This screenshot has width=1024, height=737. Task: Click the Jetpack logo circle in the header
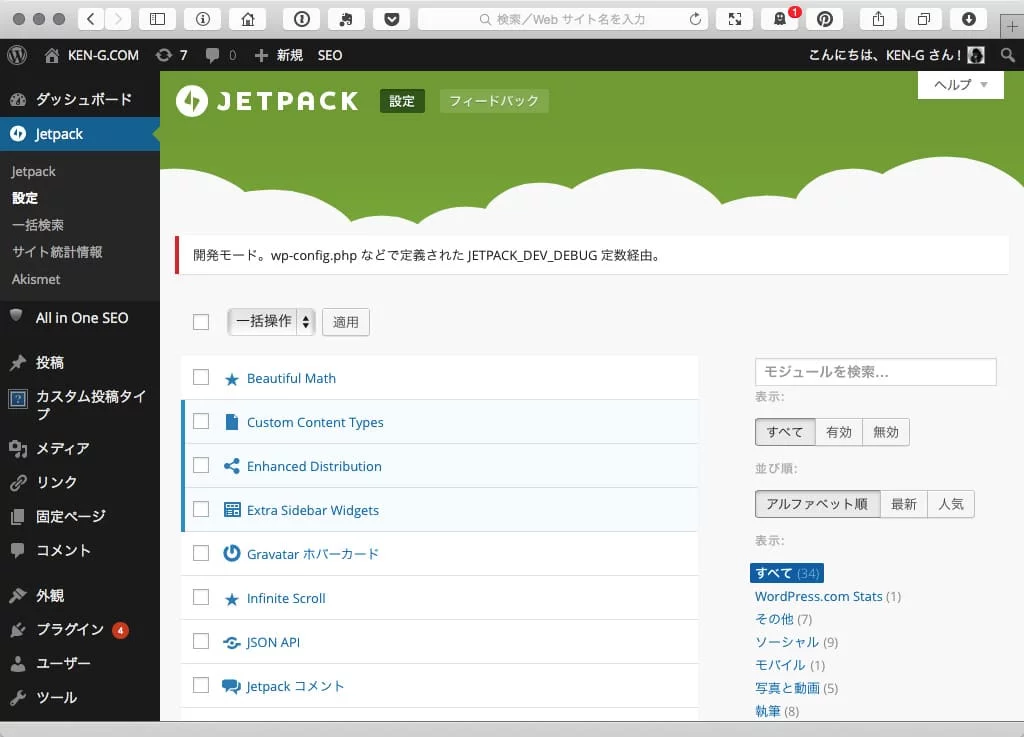coord(192,101)
